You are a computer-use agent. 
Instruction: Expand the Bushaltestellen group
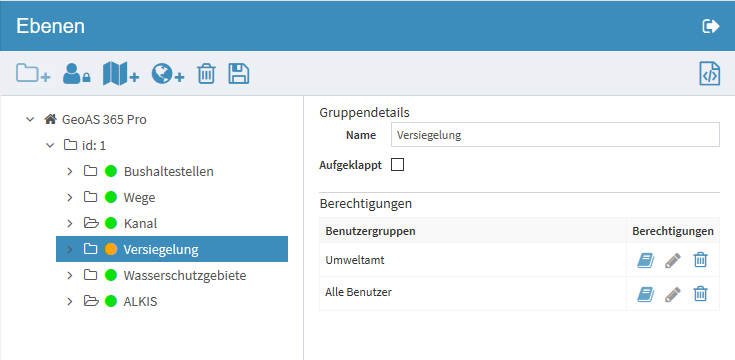tap(70, 172)
